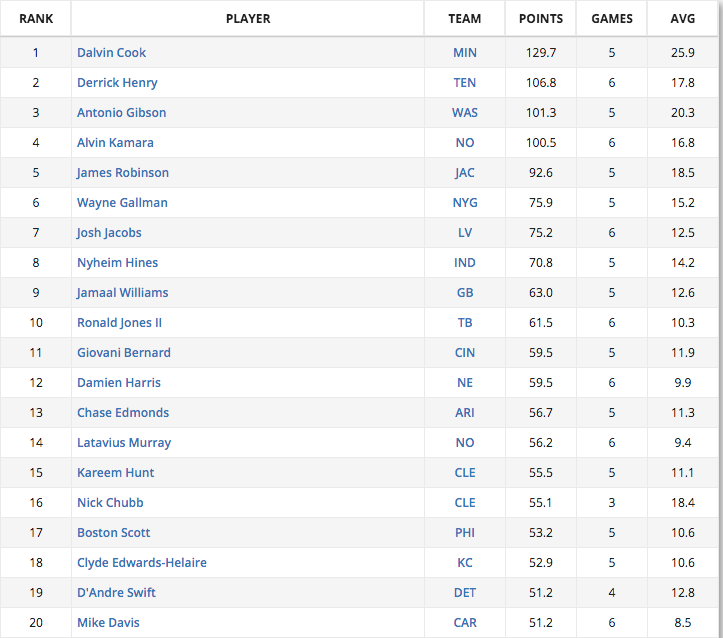This screenshot has width=723, height=638.
Task: Click the GAMES column header
Action: (612, 18)
